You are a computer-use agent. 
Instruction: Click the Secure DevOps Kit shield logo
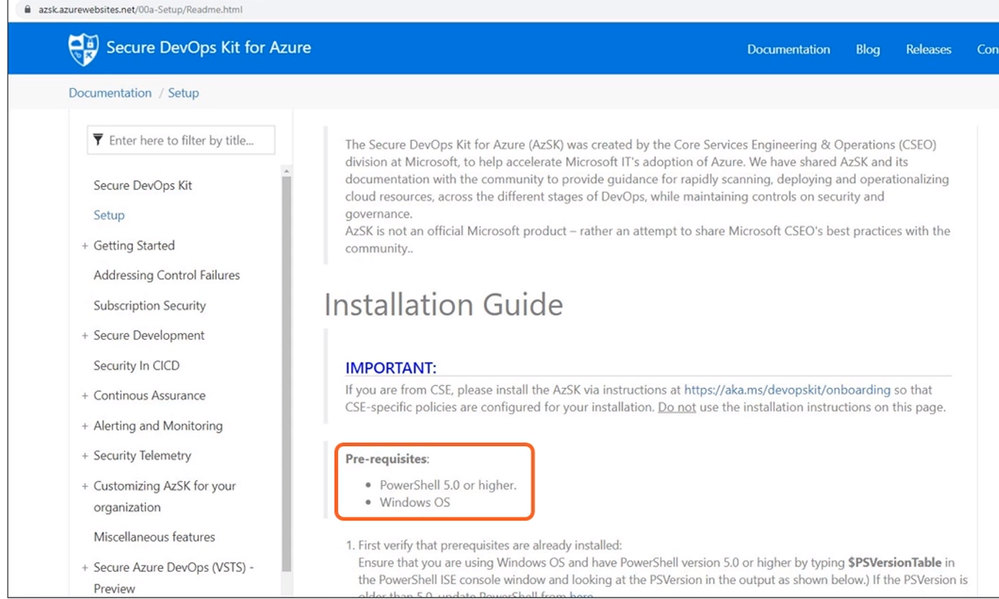pyautogui.click(x=83, y=49)
